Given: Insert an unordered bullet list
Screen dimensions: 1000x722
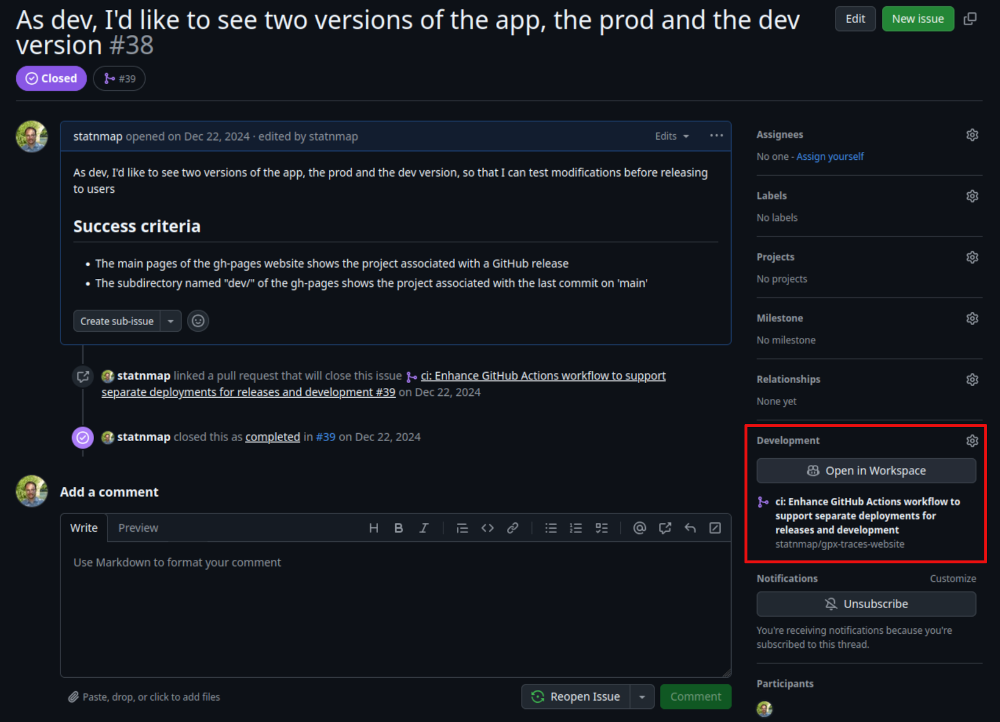Looking at the screenshot, I should pos(551,528).
